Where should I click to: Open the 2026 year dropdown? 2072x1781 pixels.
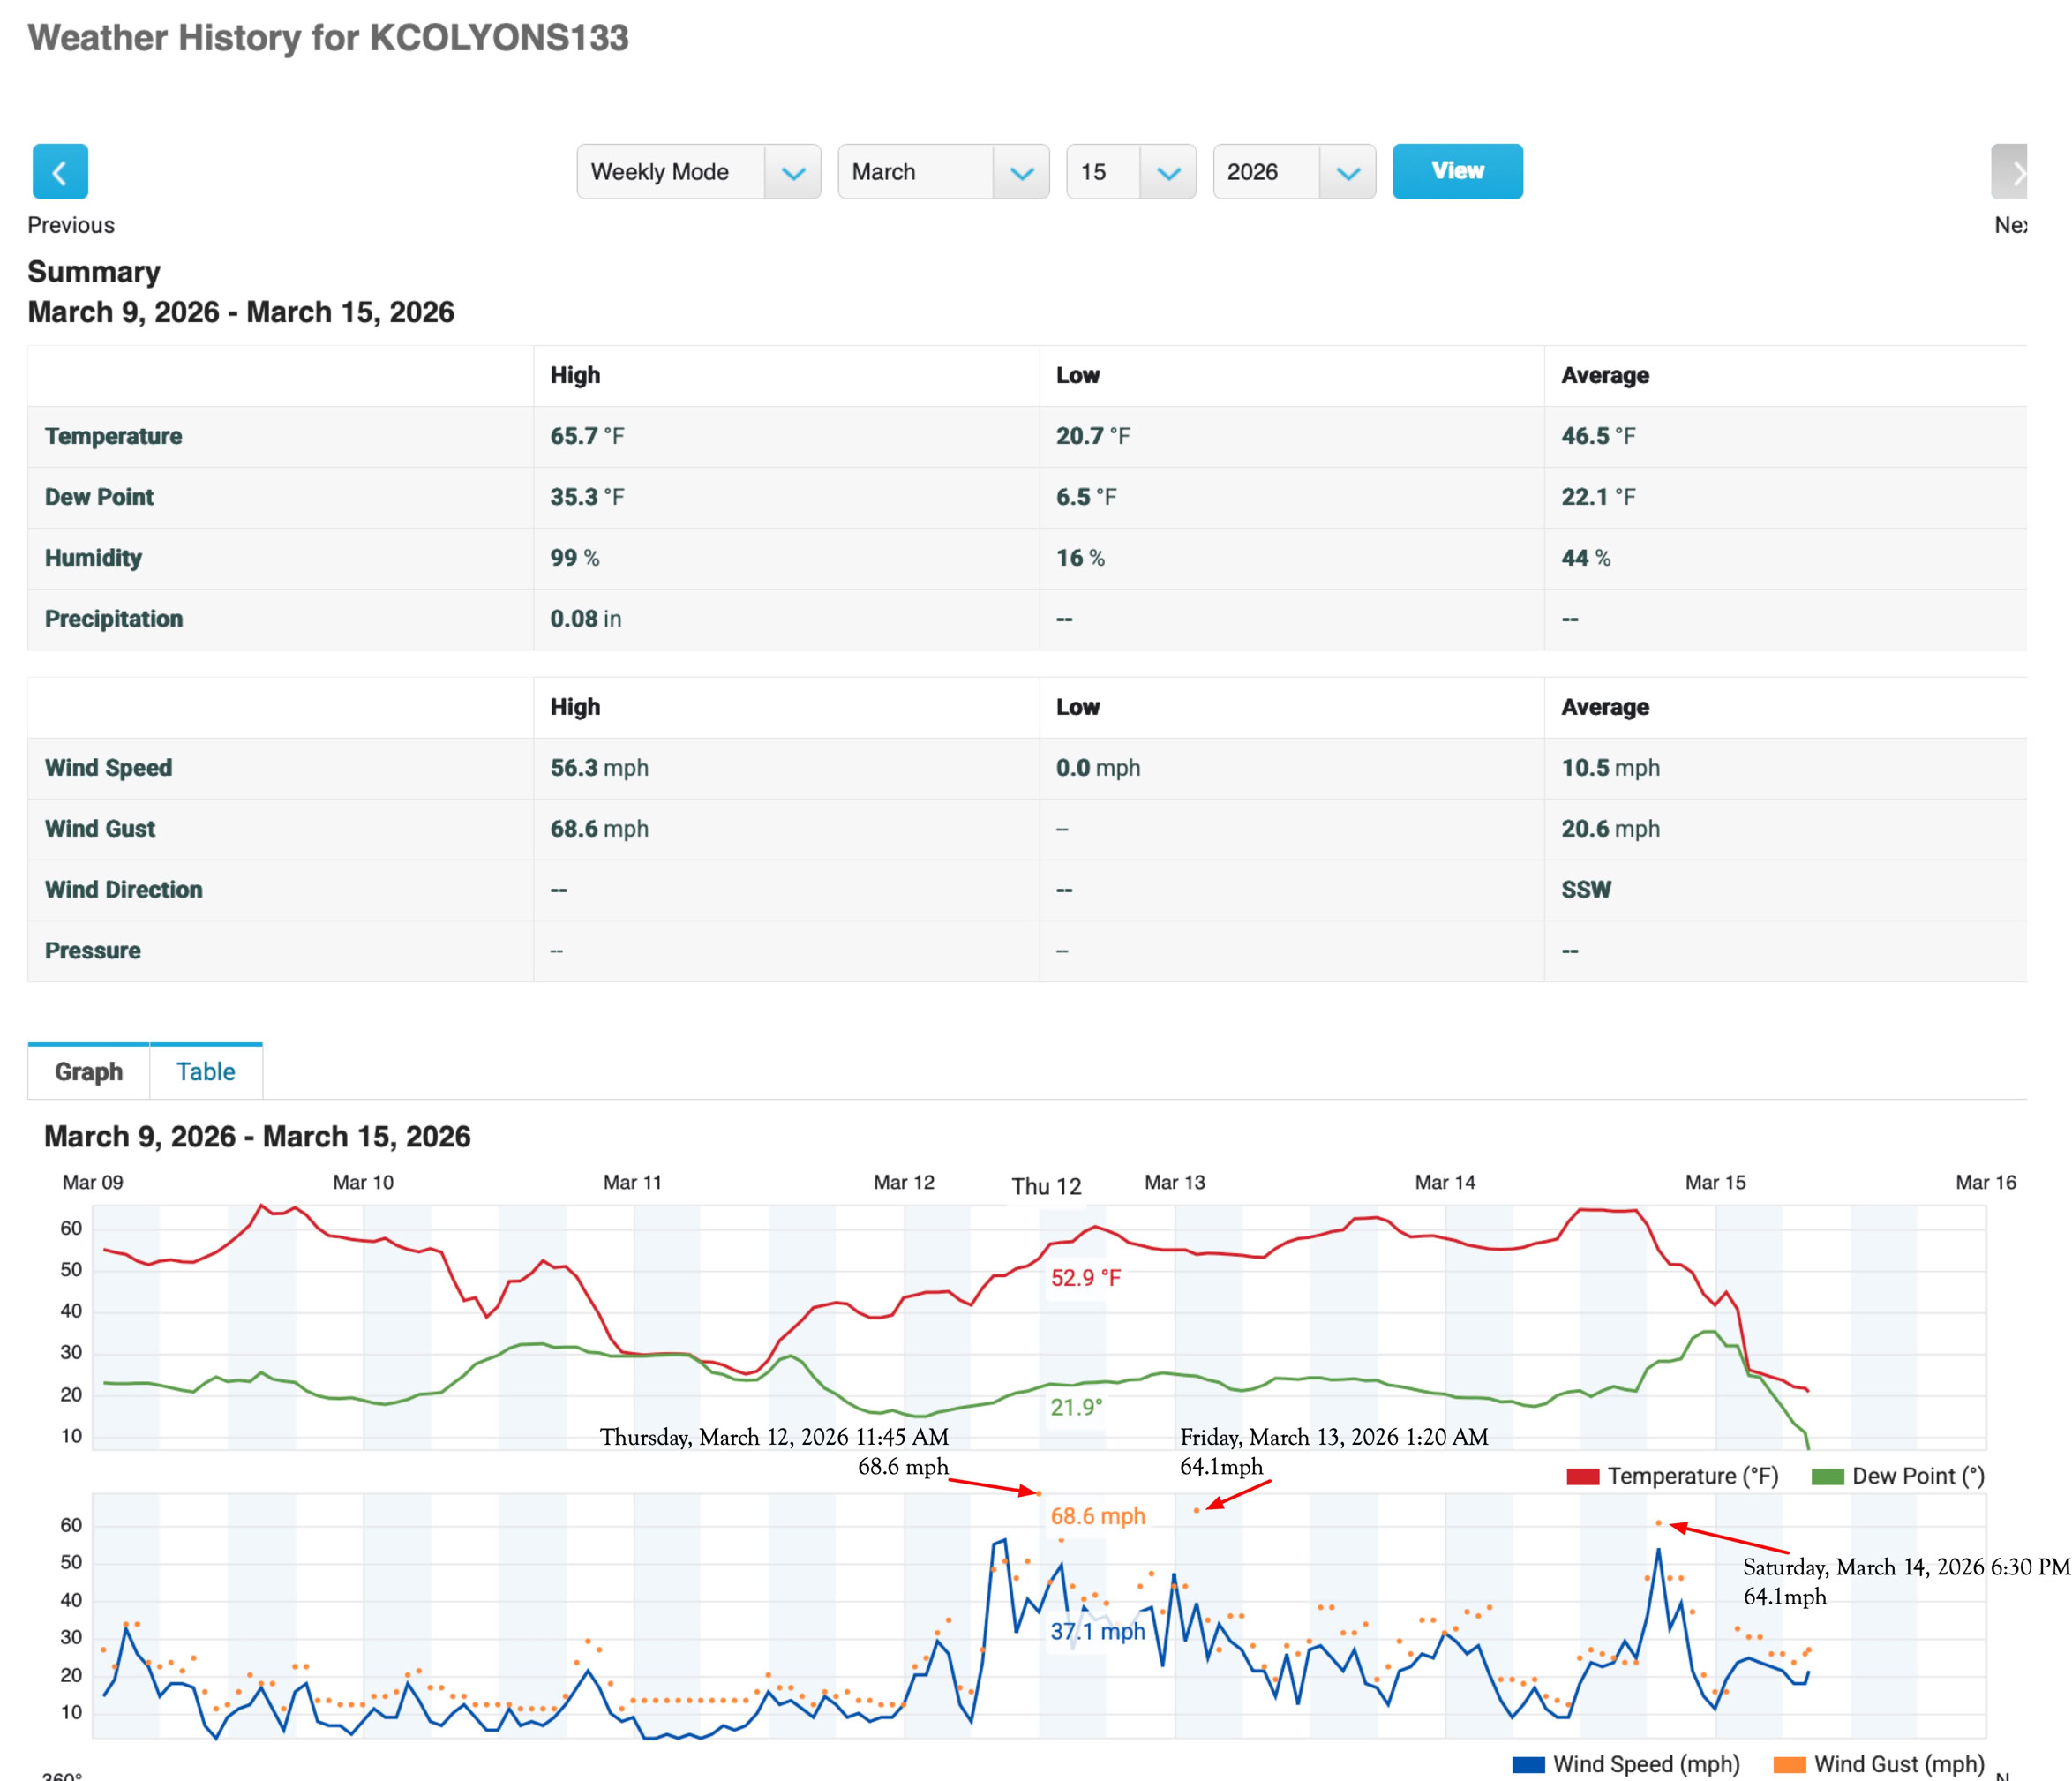pos(1293,172)
